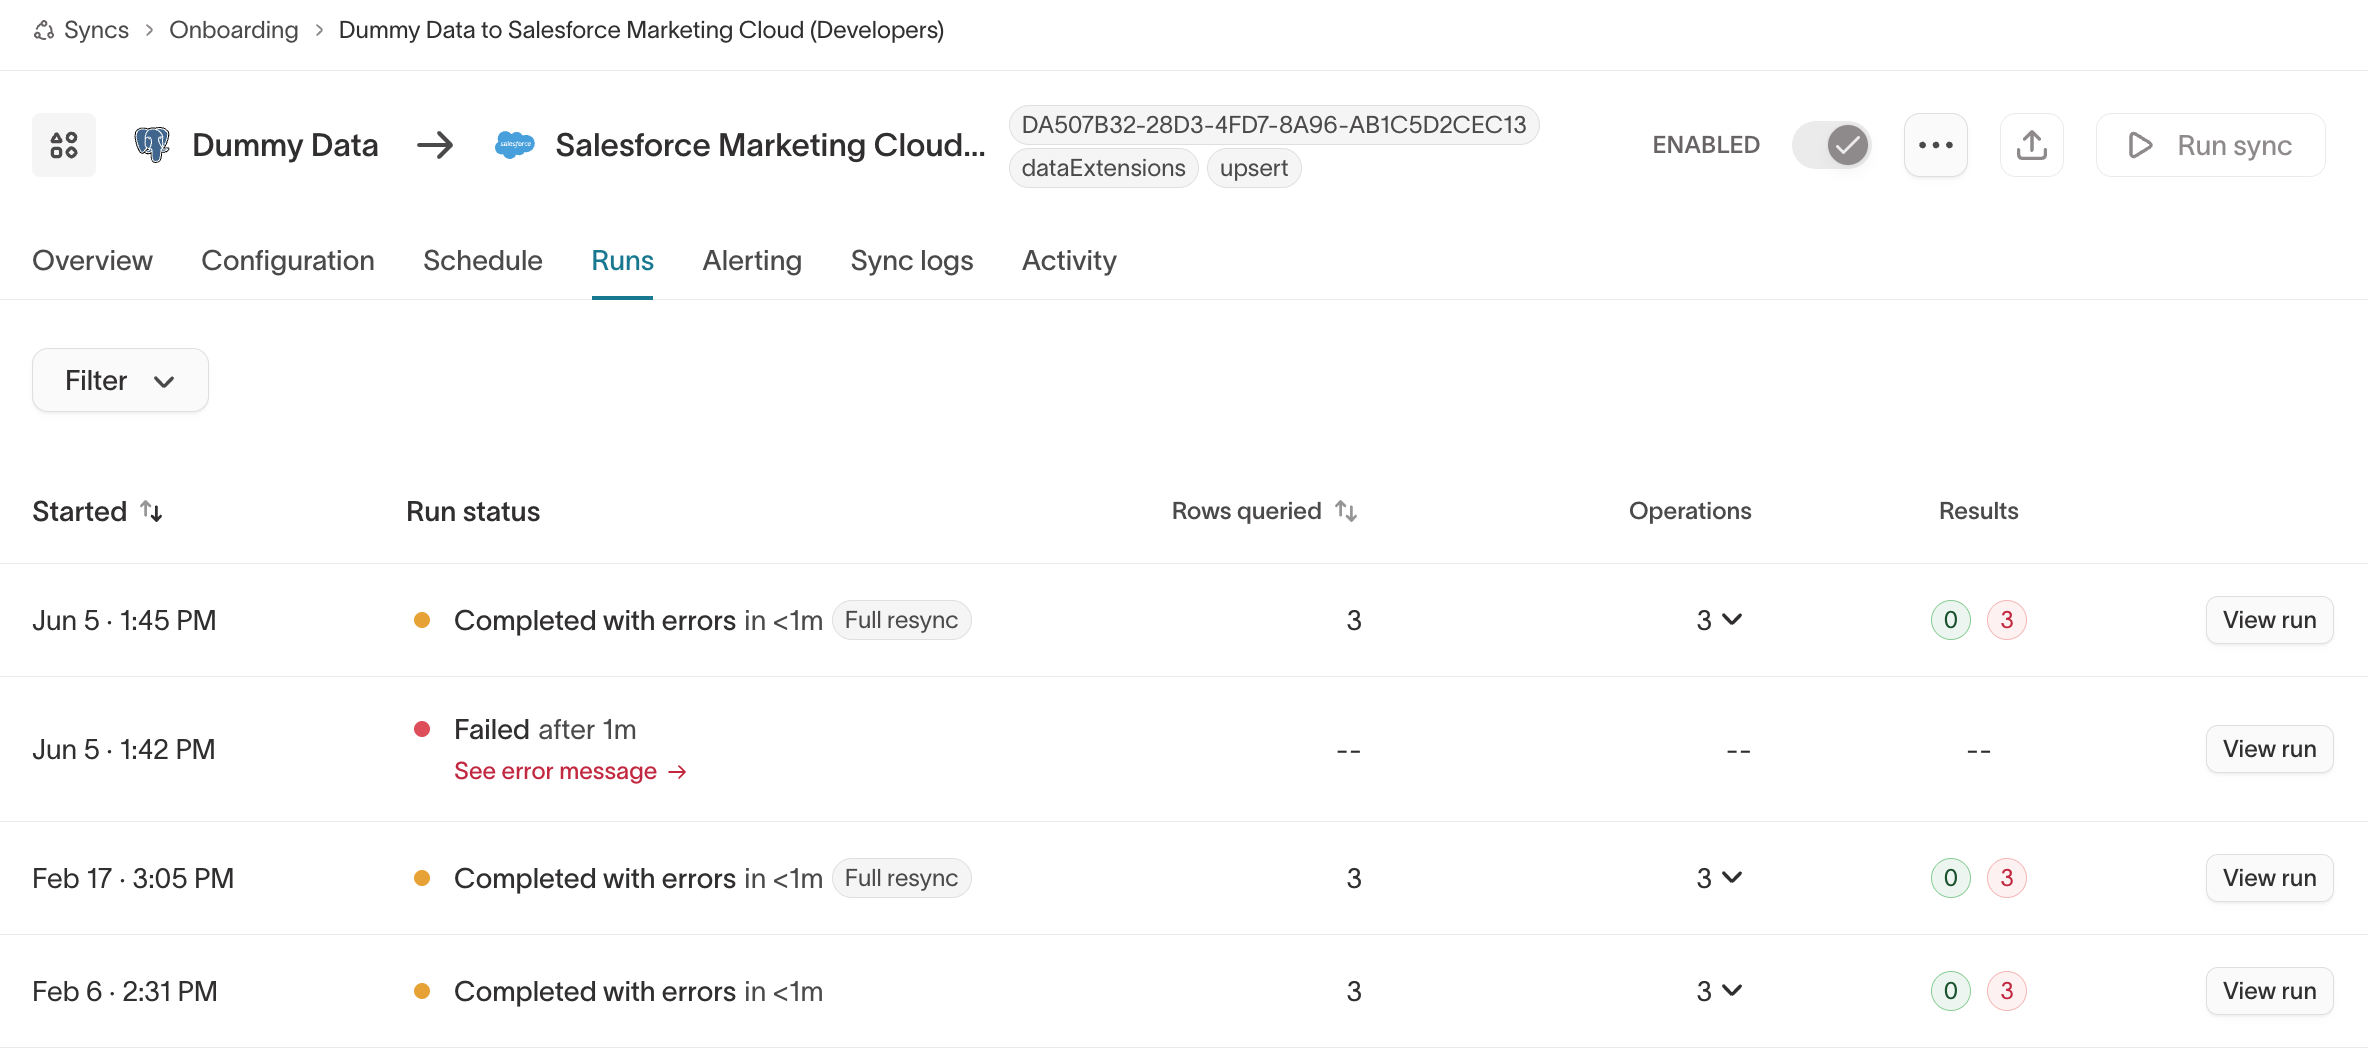Switch to Sync logs tab

pos(912,260)
